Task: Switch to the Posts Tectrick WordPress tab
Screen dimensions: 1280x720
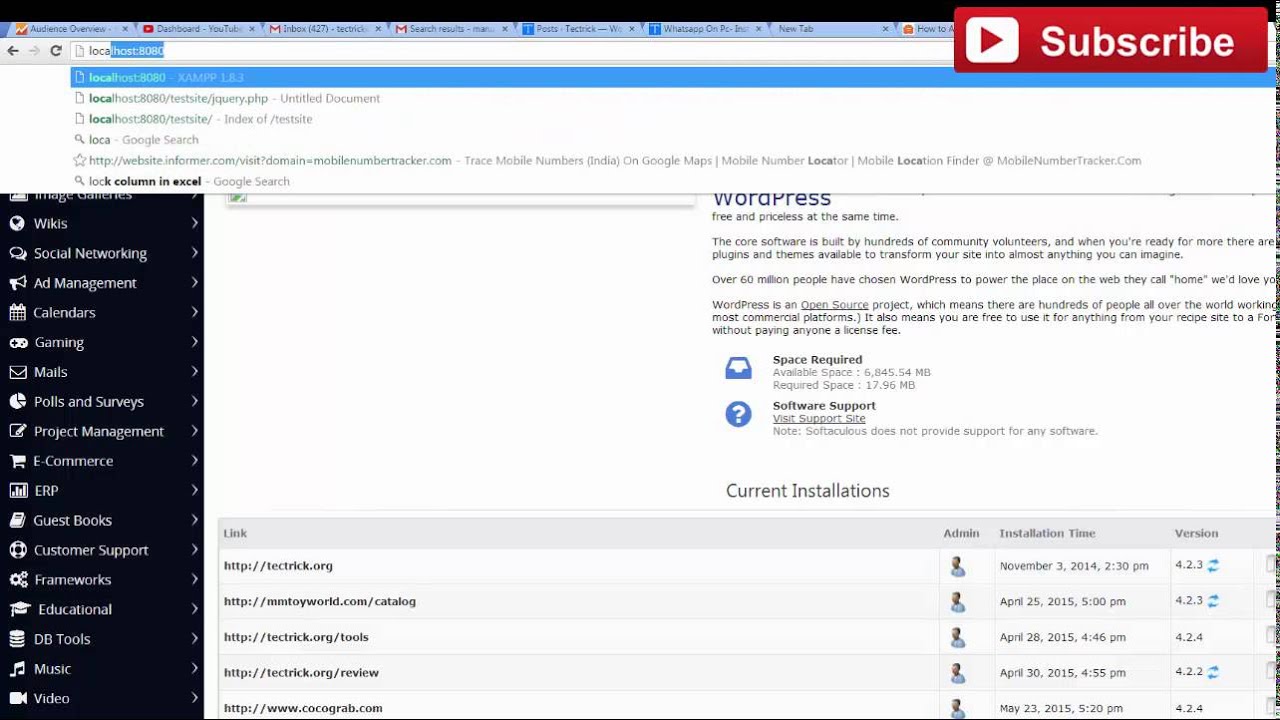Action: click(577, 29)
